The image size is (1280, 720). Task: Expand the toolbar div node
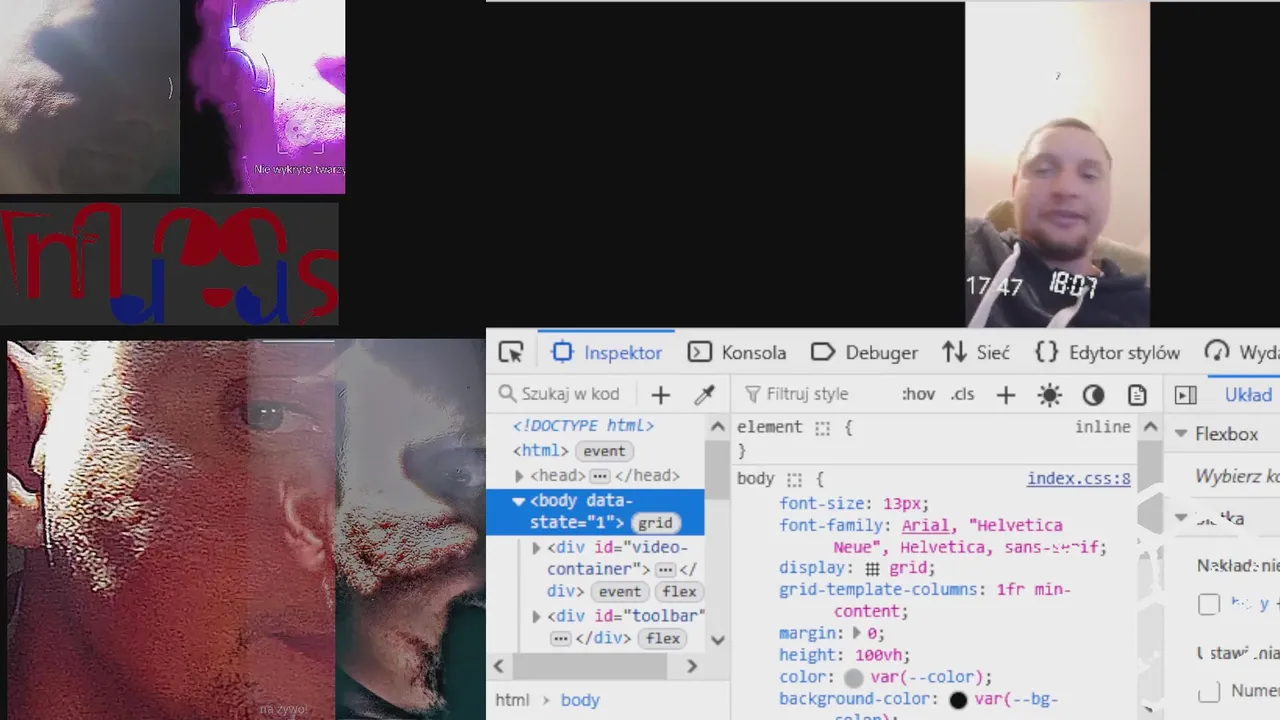[x=536, y=616]
